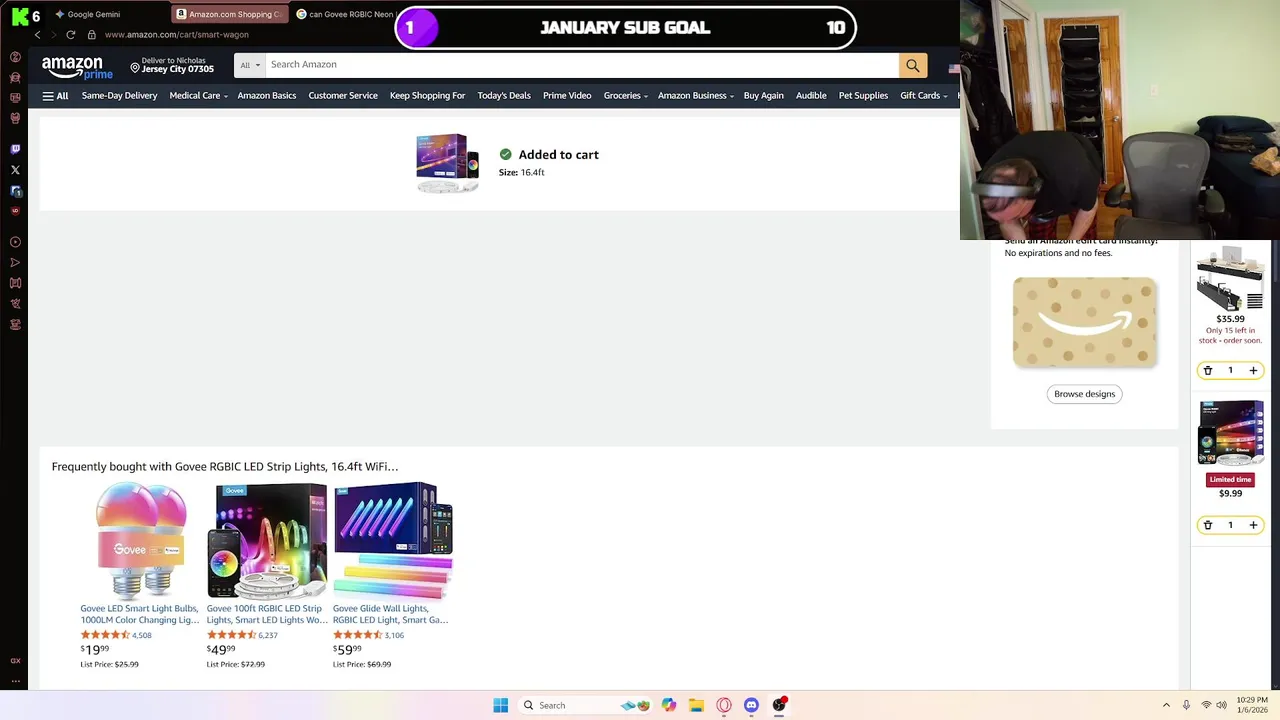Open Same-Day Delivery in nav bar
1280x720 pixels.
pyautogui.click(x=119, y=96)
